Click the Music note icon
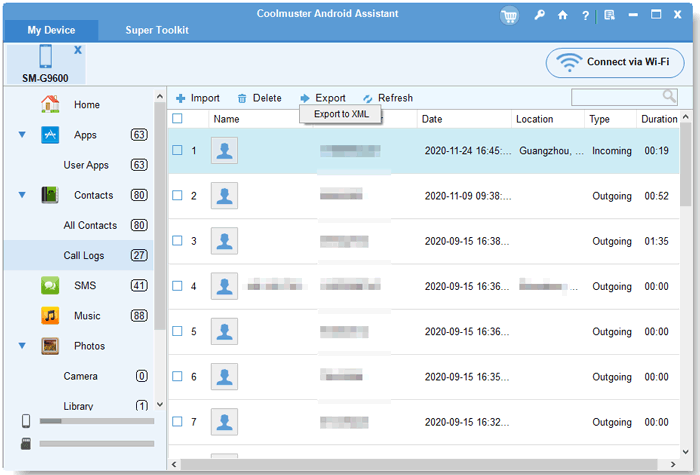Screen dimensions: 700x475 click(50, 316)
